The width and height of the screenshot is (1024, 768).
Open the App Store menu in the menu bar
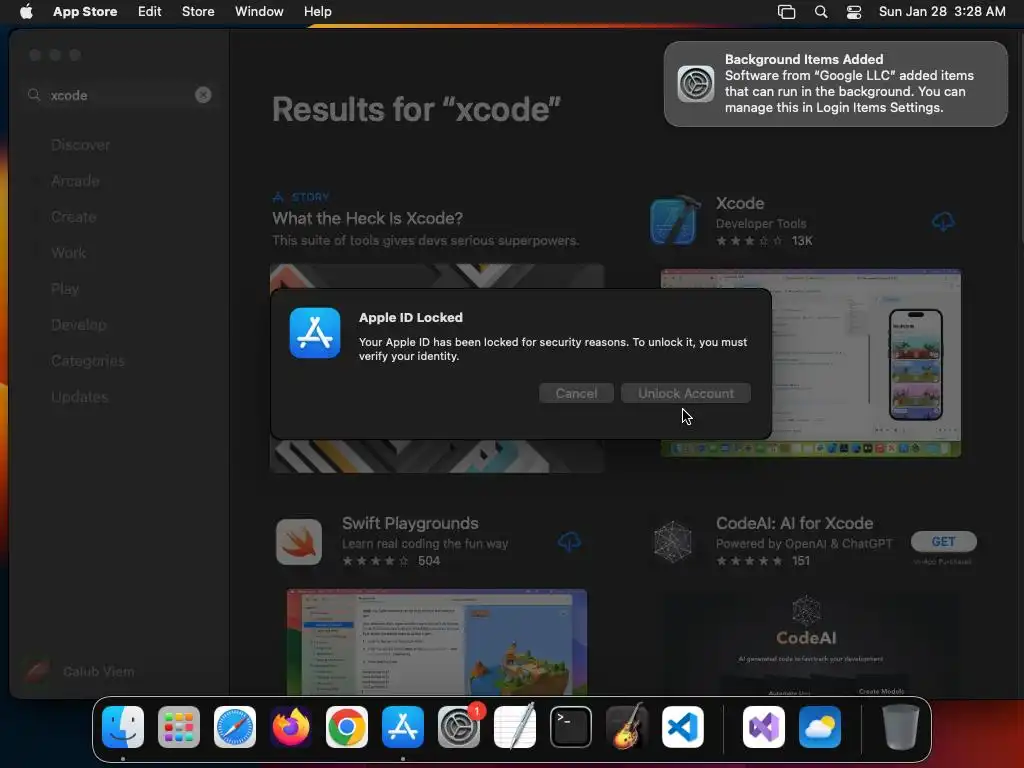85,12
